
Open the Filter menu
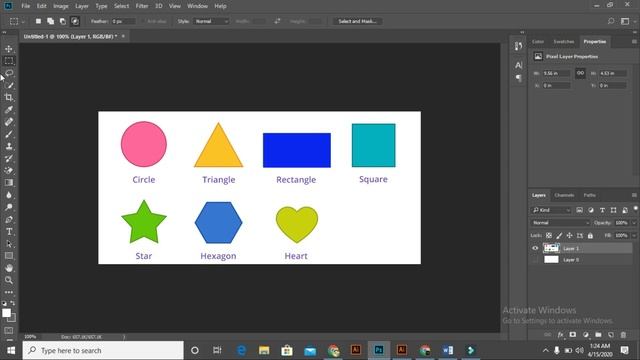click(142, 6)
